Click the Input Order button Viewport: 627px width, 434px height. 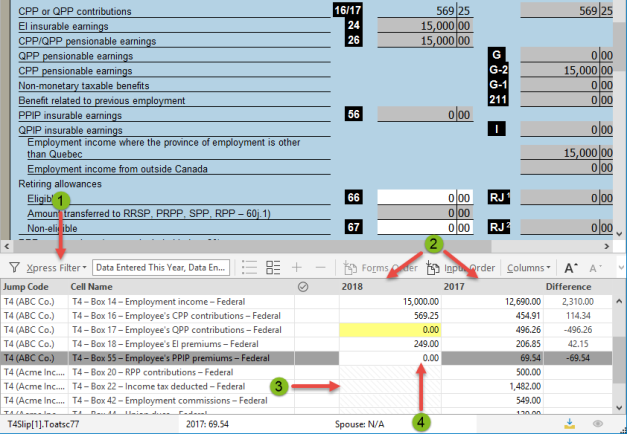click(460, 268)
